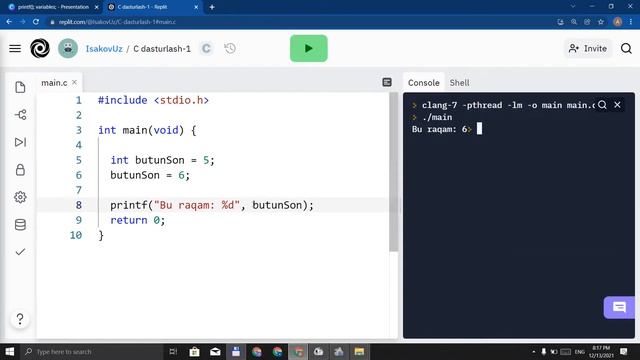
Task: Click the Invite button
Action: pos(588,48)
